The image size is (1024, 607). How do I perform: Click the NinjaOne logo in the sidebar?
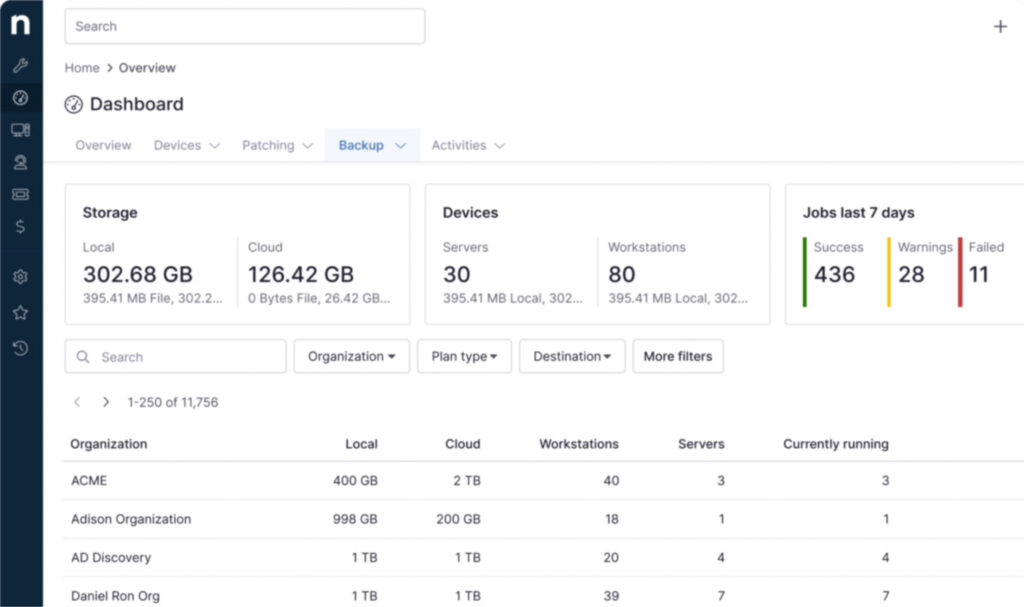(x=20, y=26)
